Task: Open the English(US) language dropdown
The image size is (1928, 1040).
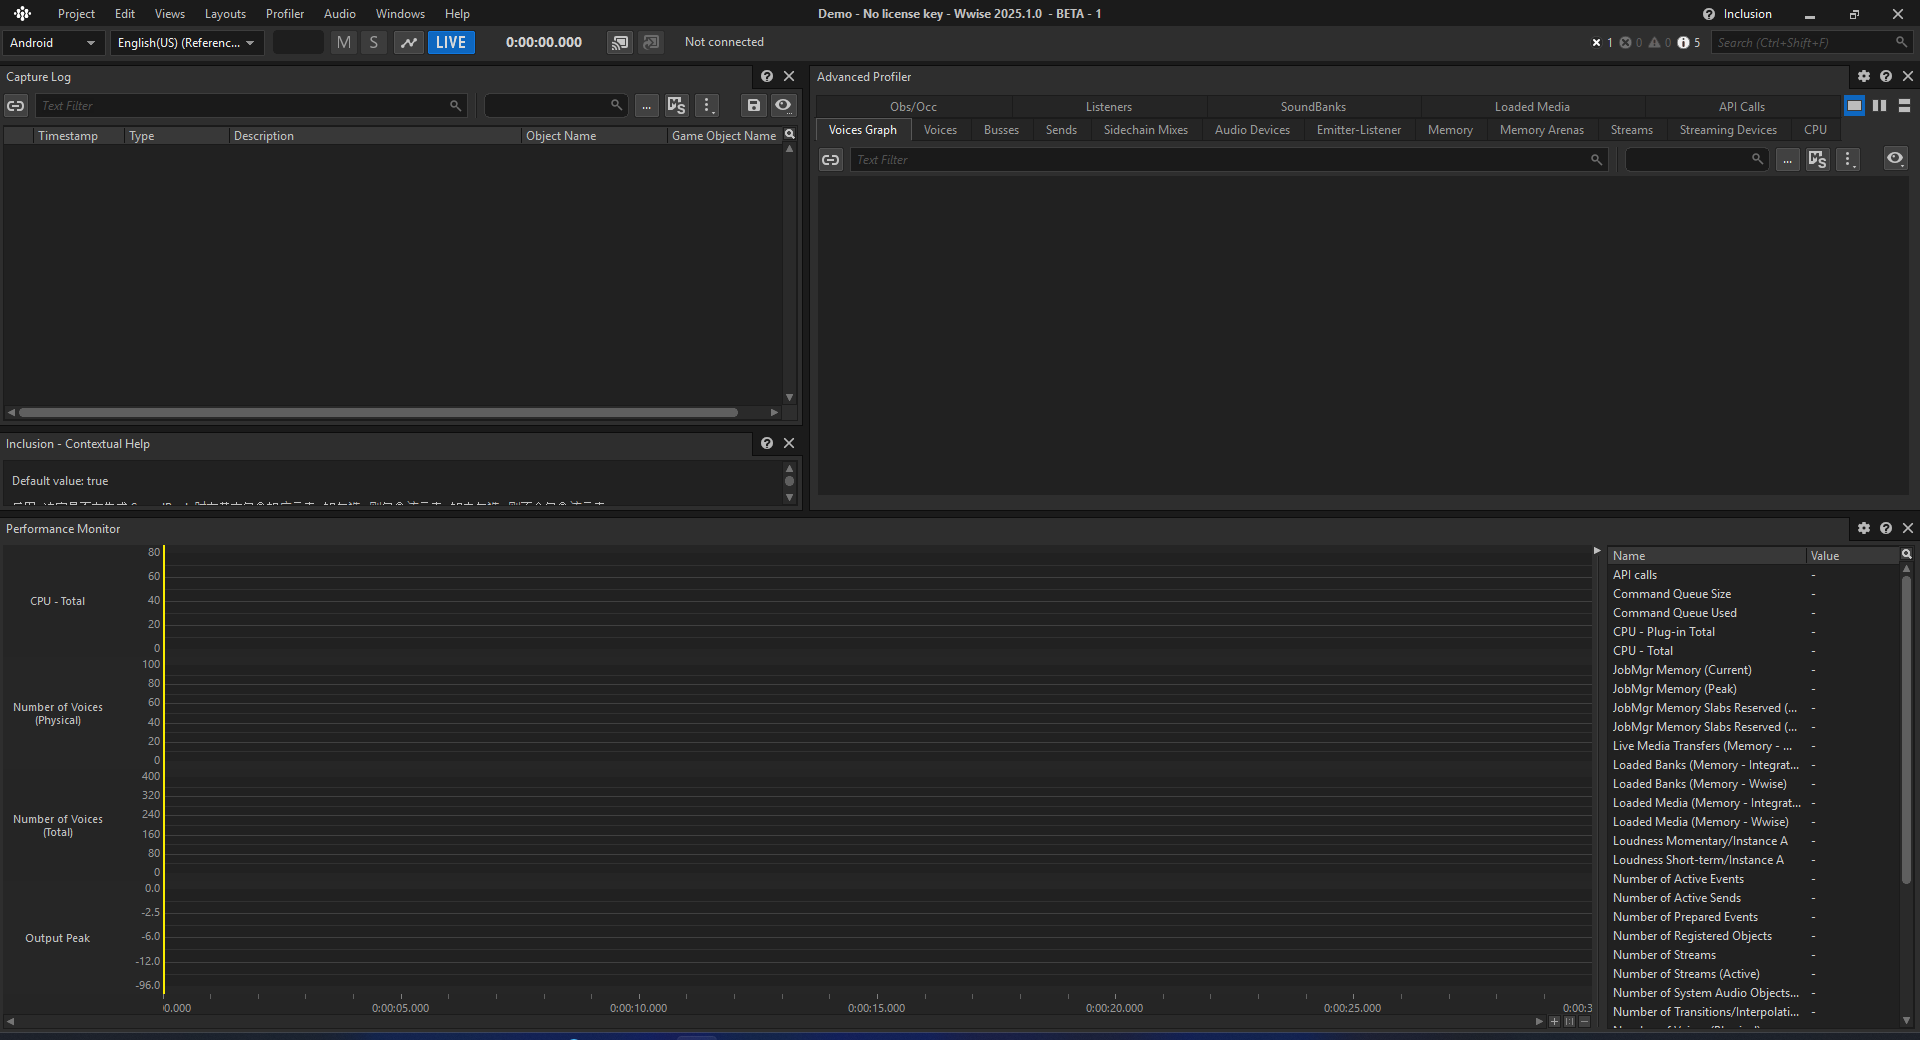Action: click(187, 43)
